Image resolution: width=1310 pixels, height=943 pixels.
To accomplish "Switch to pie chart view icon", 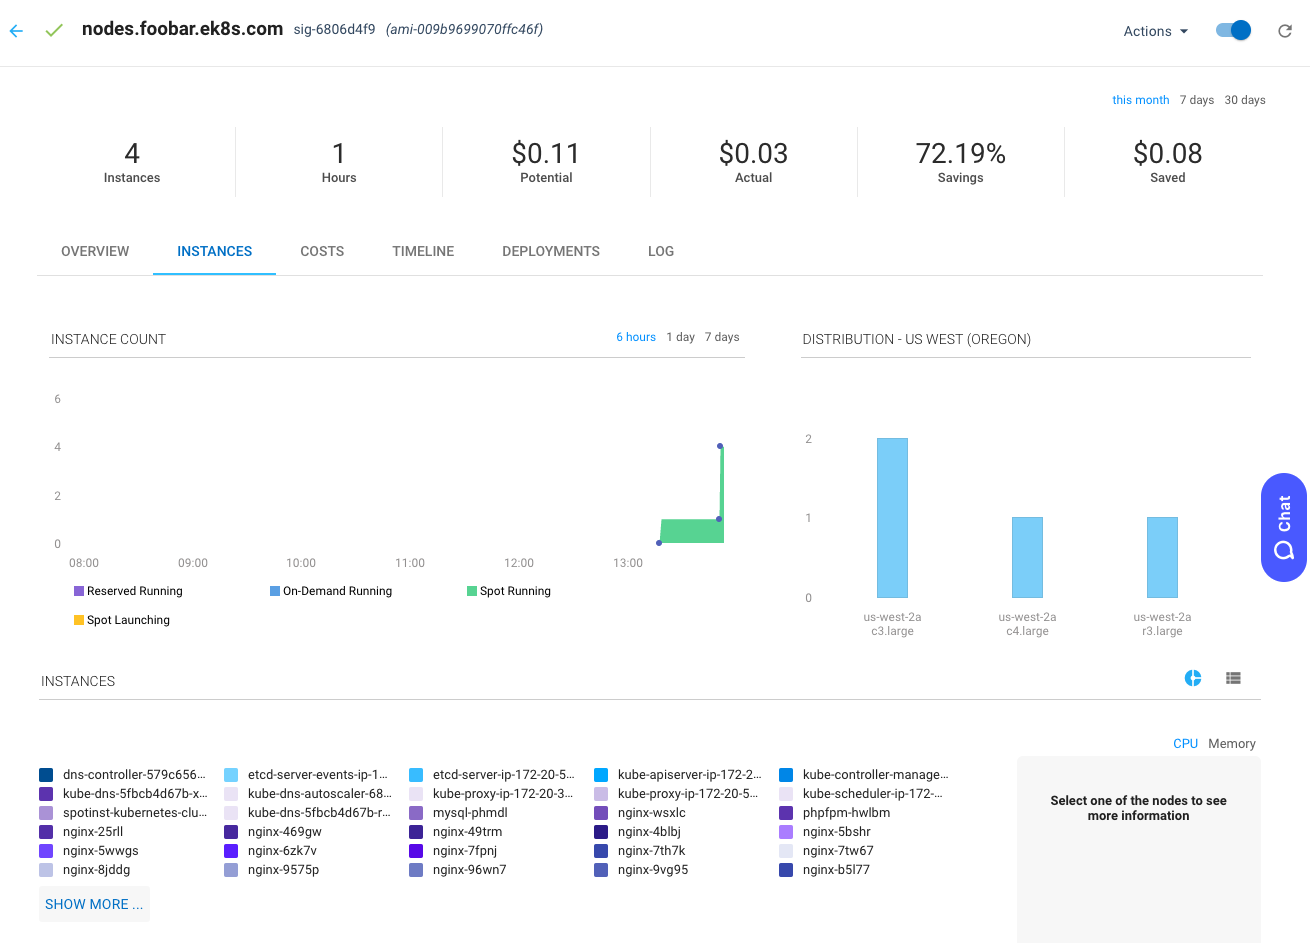I will coord(1193,678).
